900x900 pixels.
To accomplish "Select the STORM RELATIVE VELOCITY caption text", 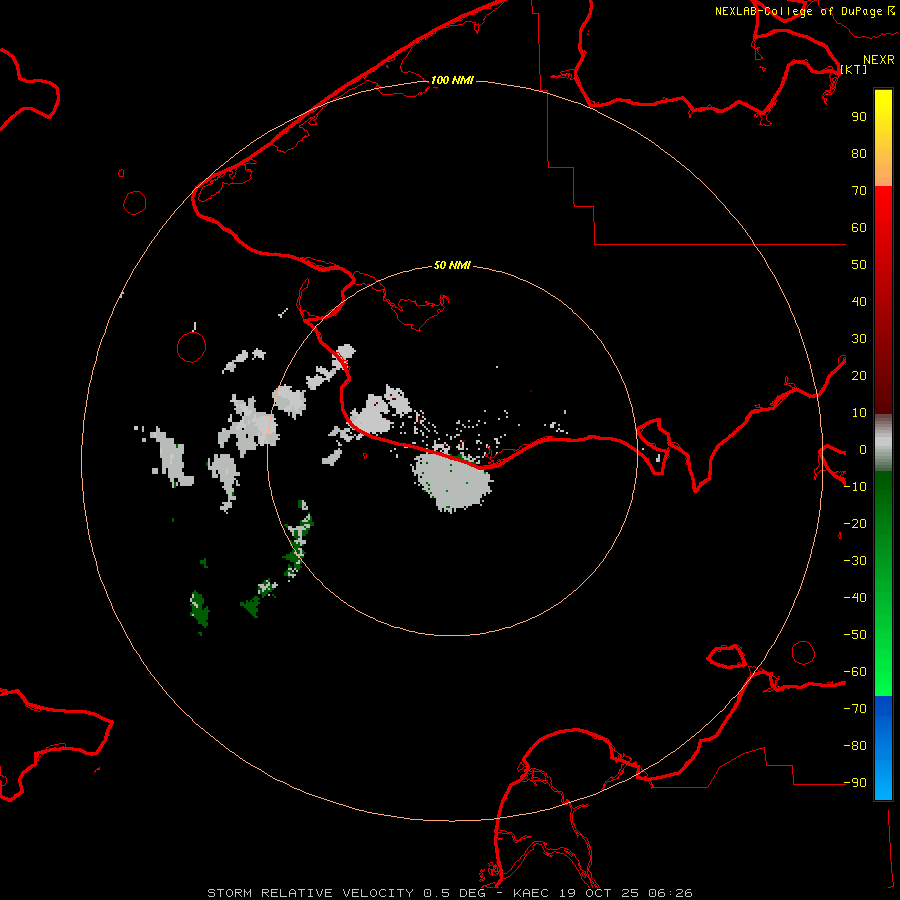I will [x=310, y=893].
